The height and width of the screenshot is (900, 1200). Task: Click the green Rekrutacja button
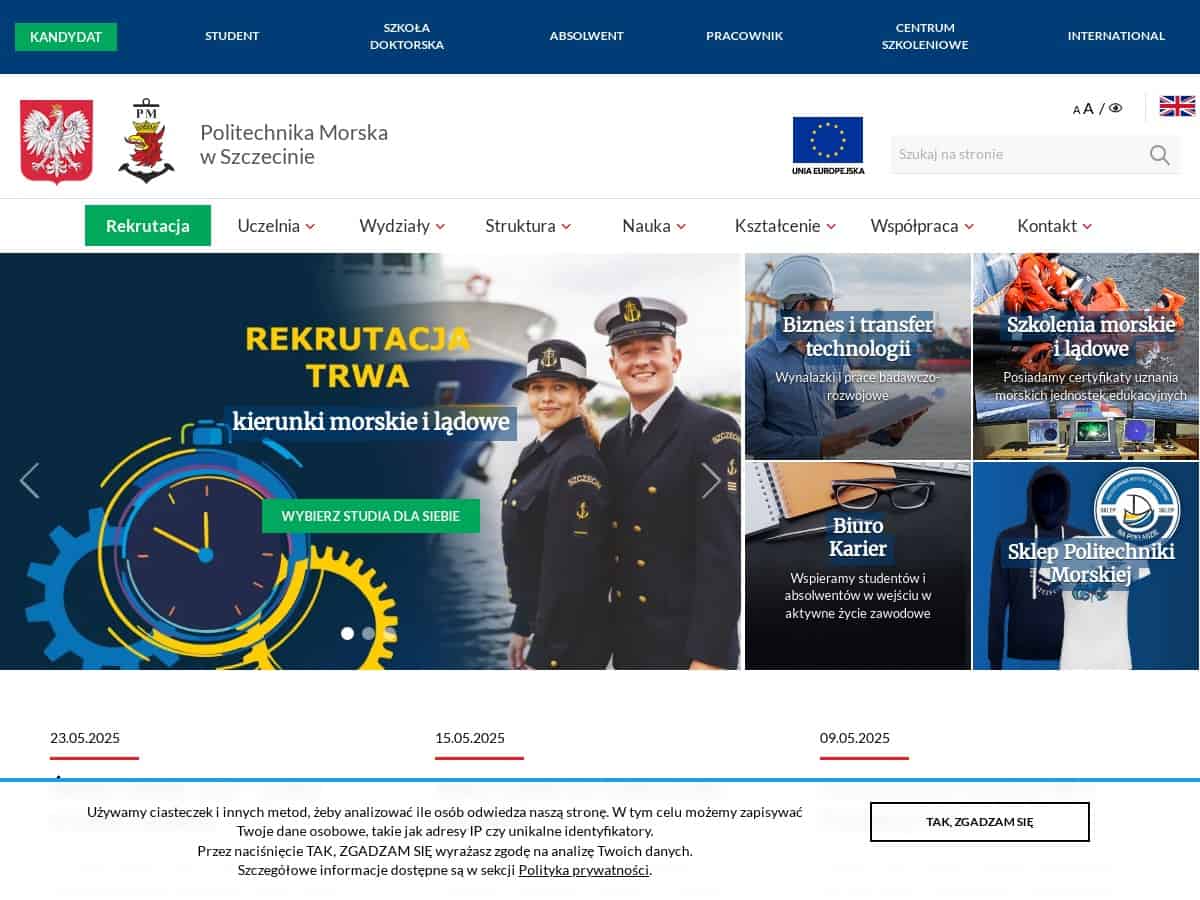tap(148, 225)
